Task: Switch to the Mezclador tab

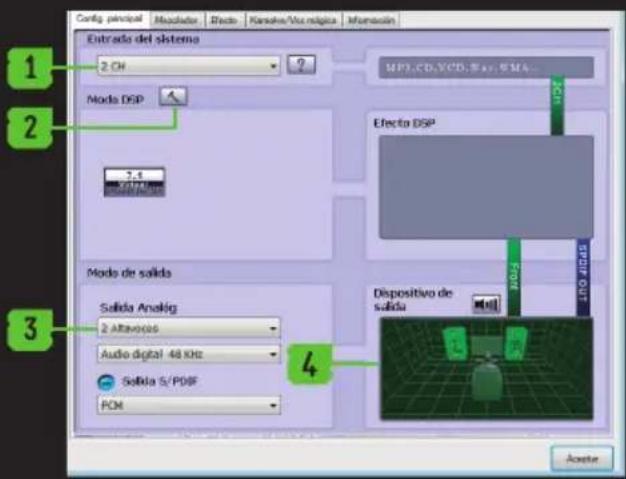Action: pos(176,19)
